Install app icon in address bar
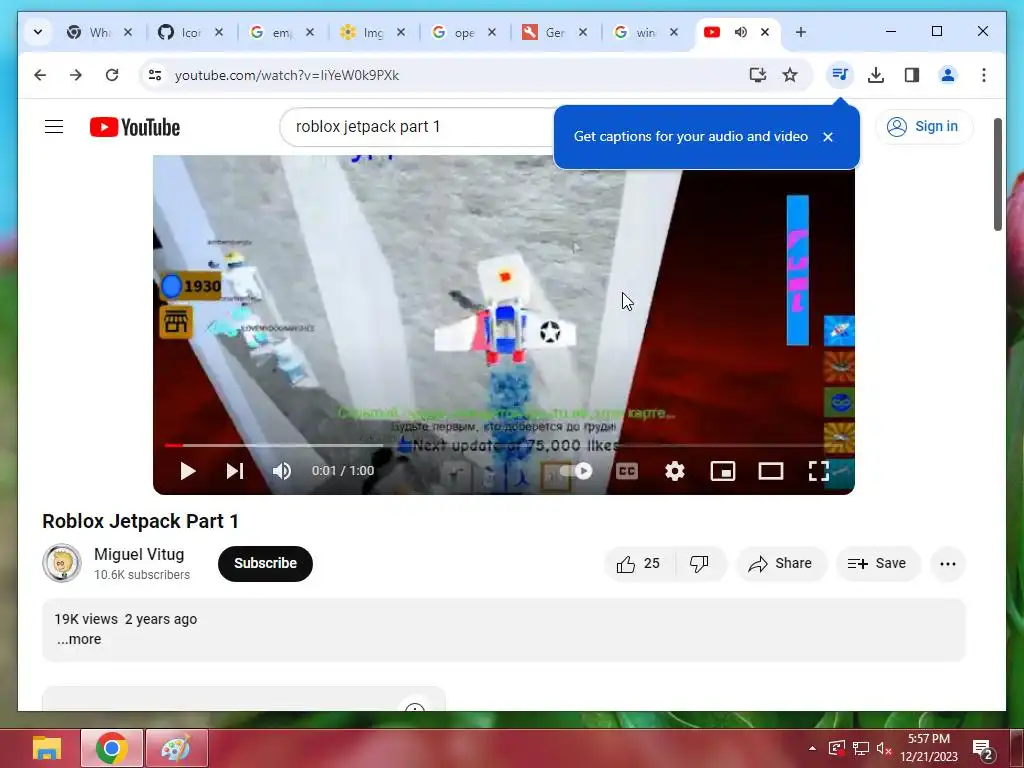 [x=758, y=75]
